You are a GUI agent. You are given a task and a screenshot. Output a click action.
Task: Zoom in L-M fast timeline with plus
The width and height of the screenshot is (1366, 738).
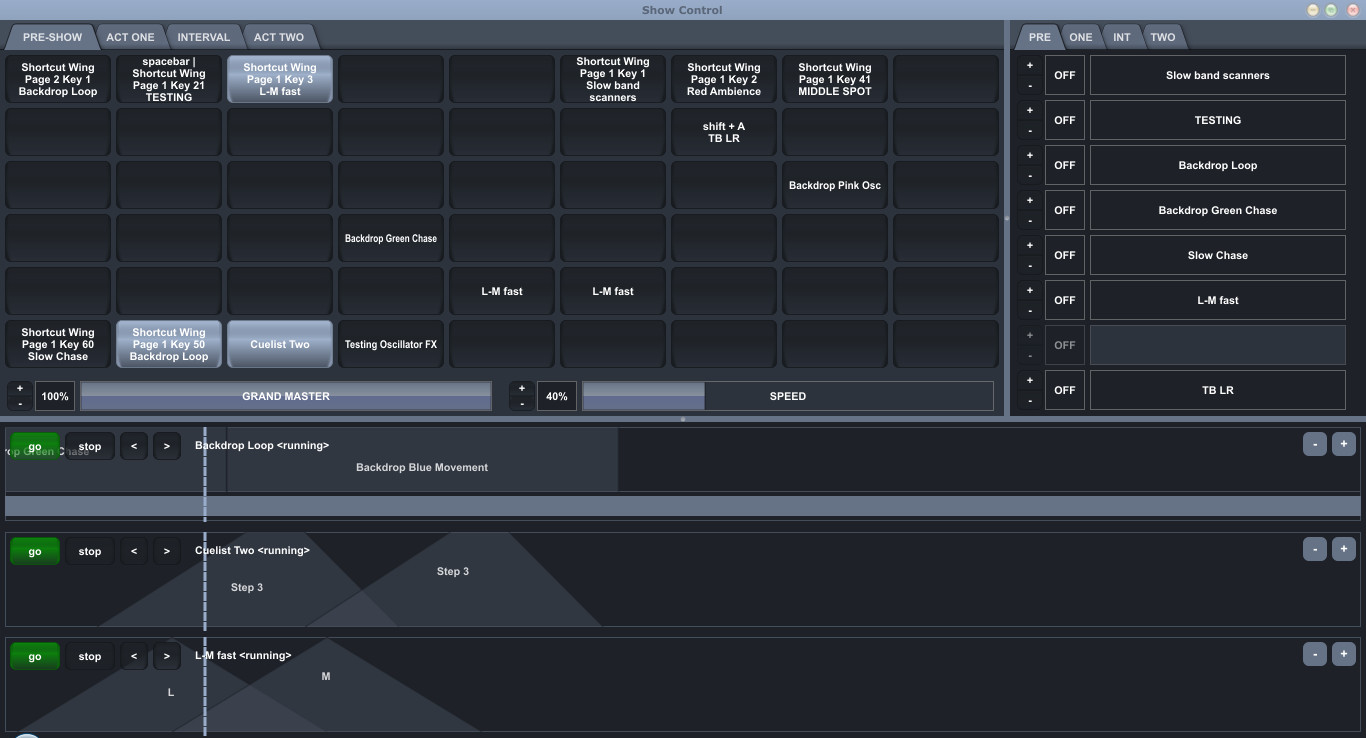click(x=1344, y=654)
